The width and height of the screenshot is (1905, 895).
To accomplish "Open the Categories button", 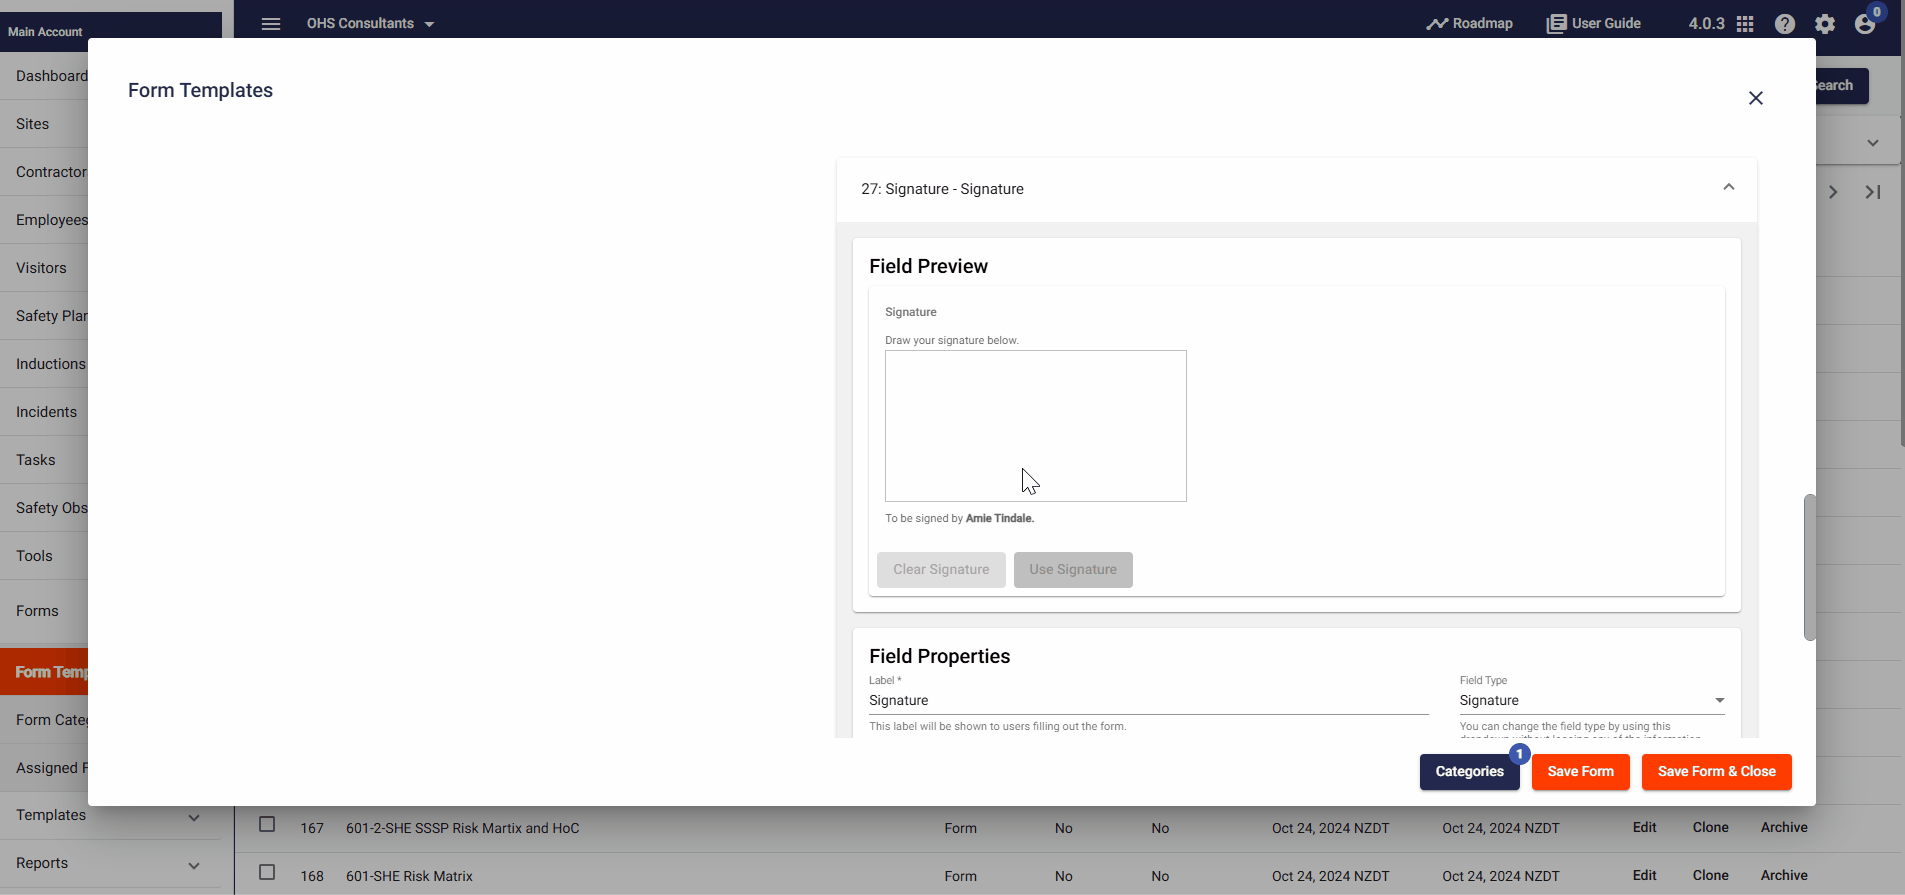I will point(1470,772).
